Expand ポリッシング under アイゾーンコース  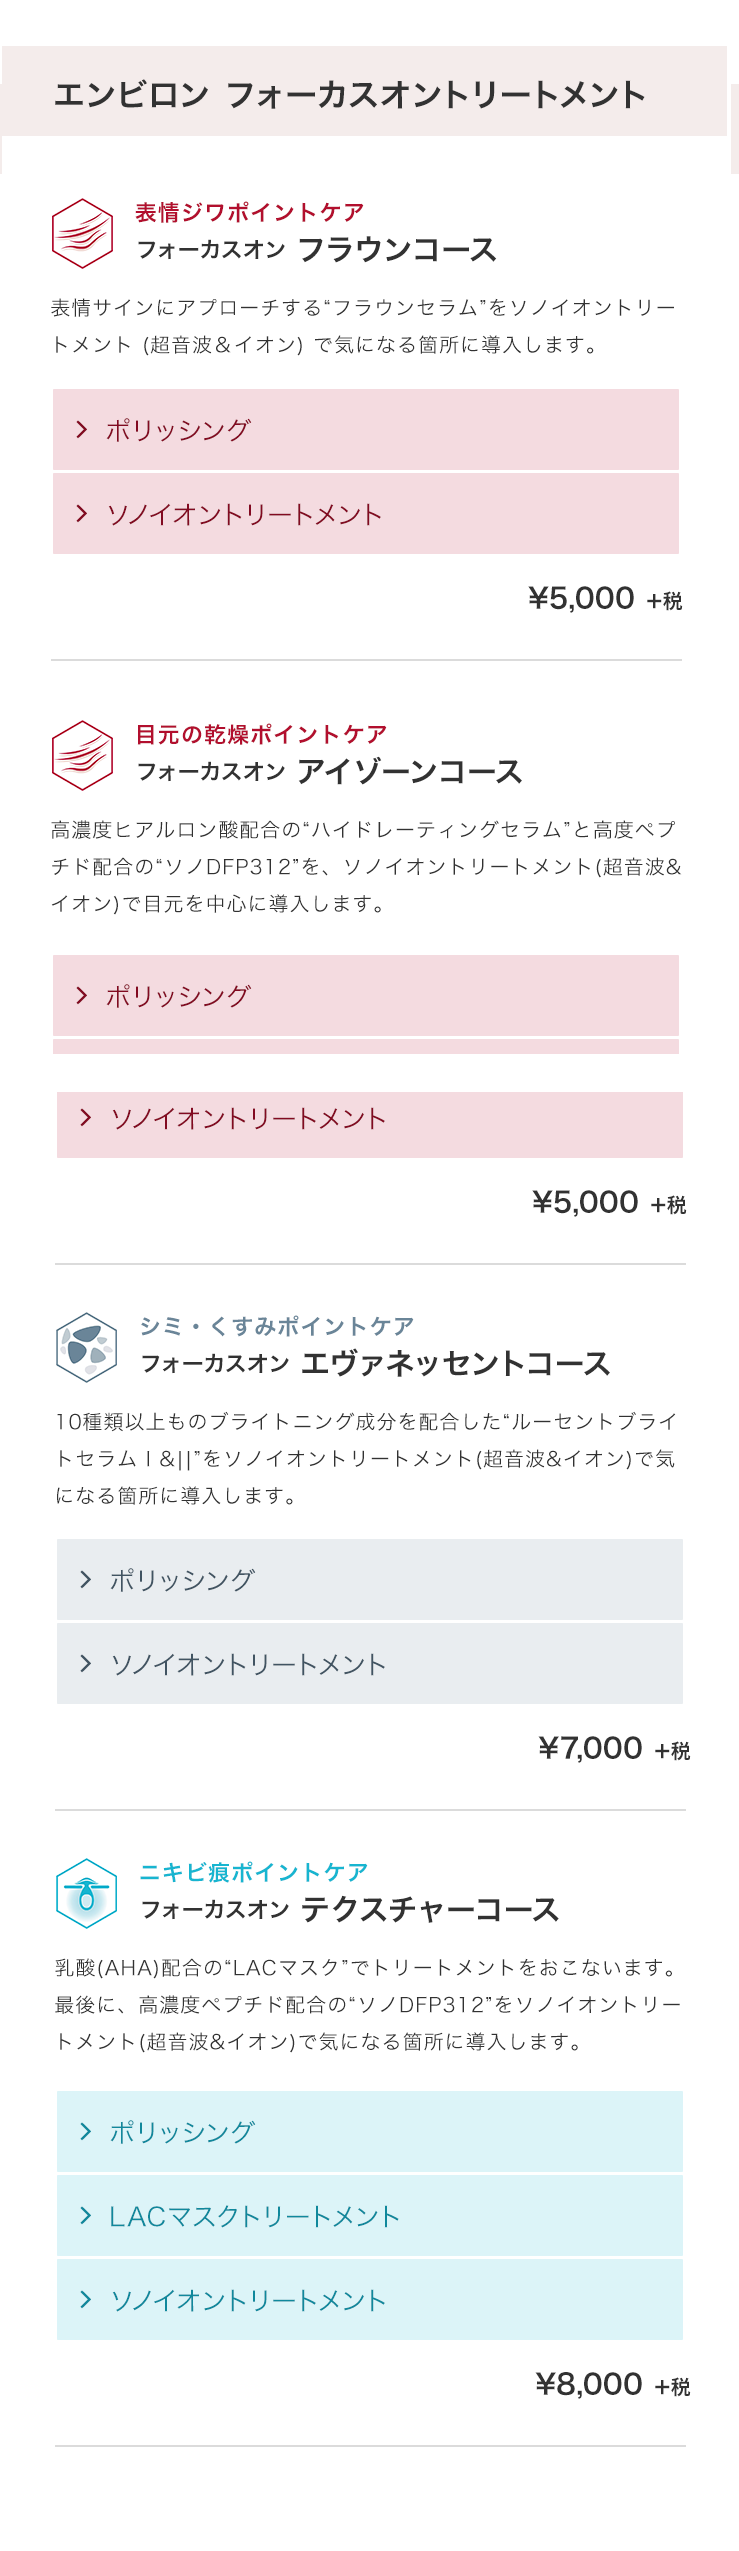point(365,996)
